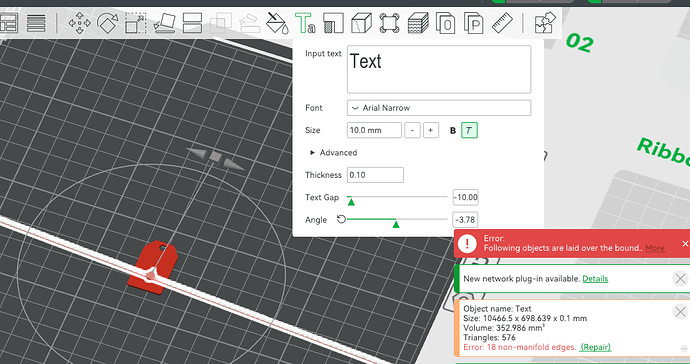690x364 pixels.
Task: Open the Arial Narrow font dropdown
Action: pos(439,108)
